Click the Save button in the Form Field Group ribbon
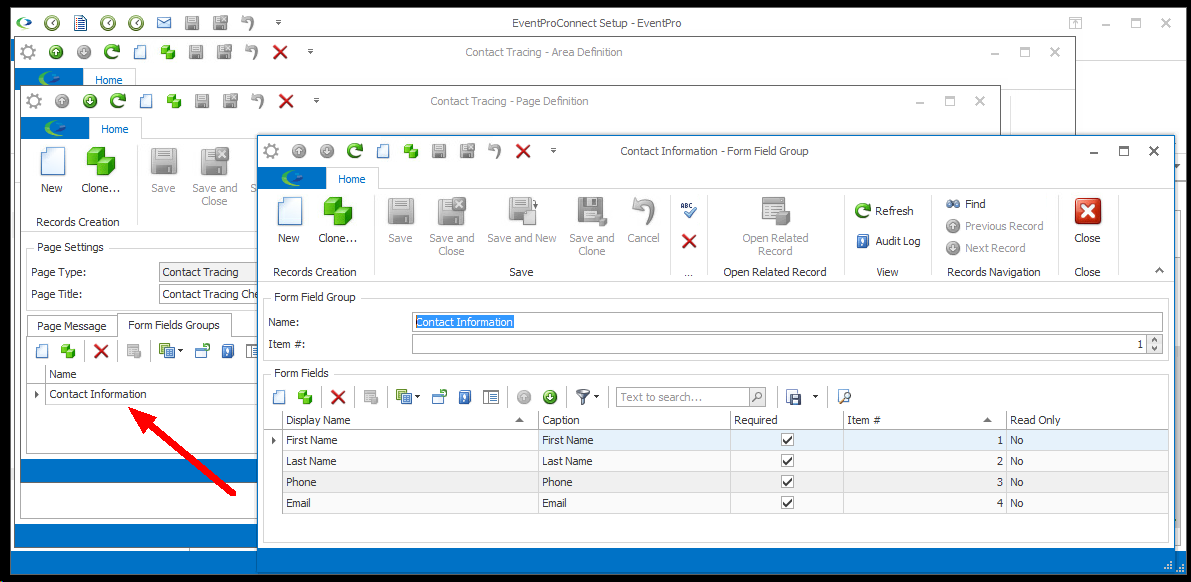1191x582 pixels. (400, 220)
